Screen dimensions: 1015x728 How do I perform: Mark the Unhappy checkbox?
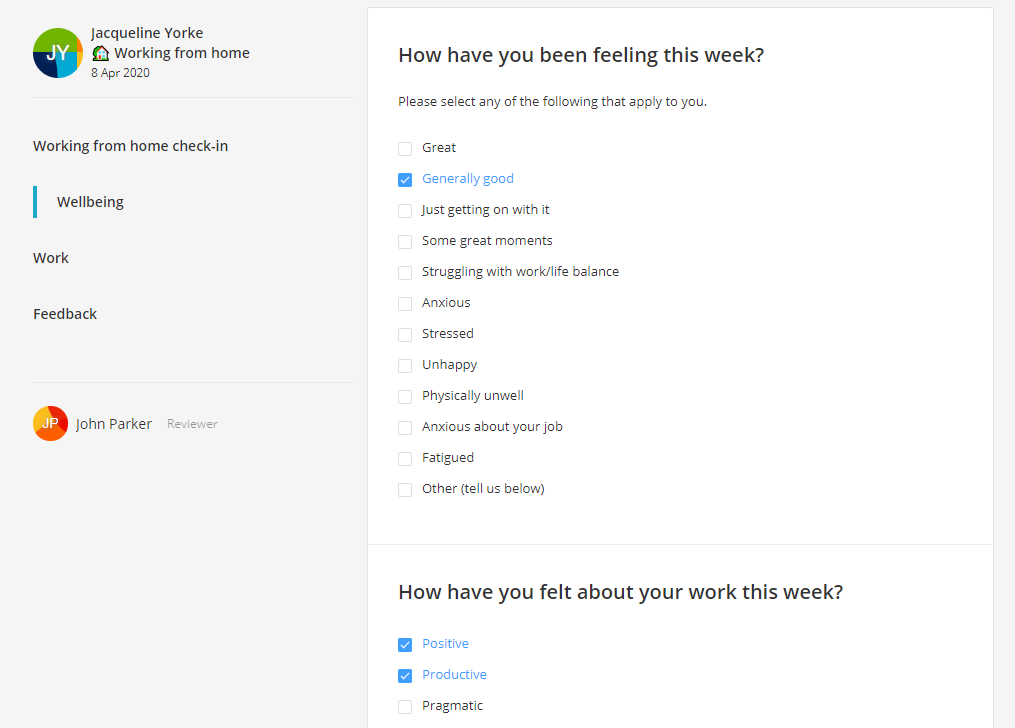coord(405,366)
